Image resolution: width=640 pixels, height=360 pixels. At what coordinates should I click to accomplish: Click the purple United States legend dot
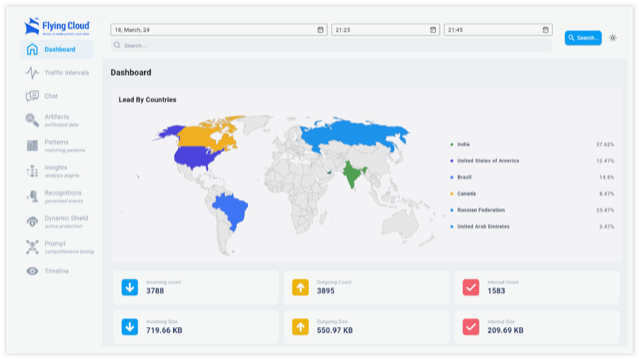[x=451, y=161]
